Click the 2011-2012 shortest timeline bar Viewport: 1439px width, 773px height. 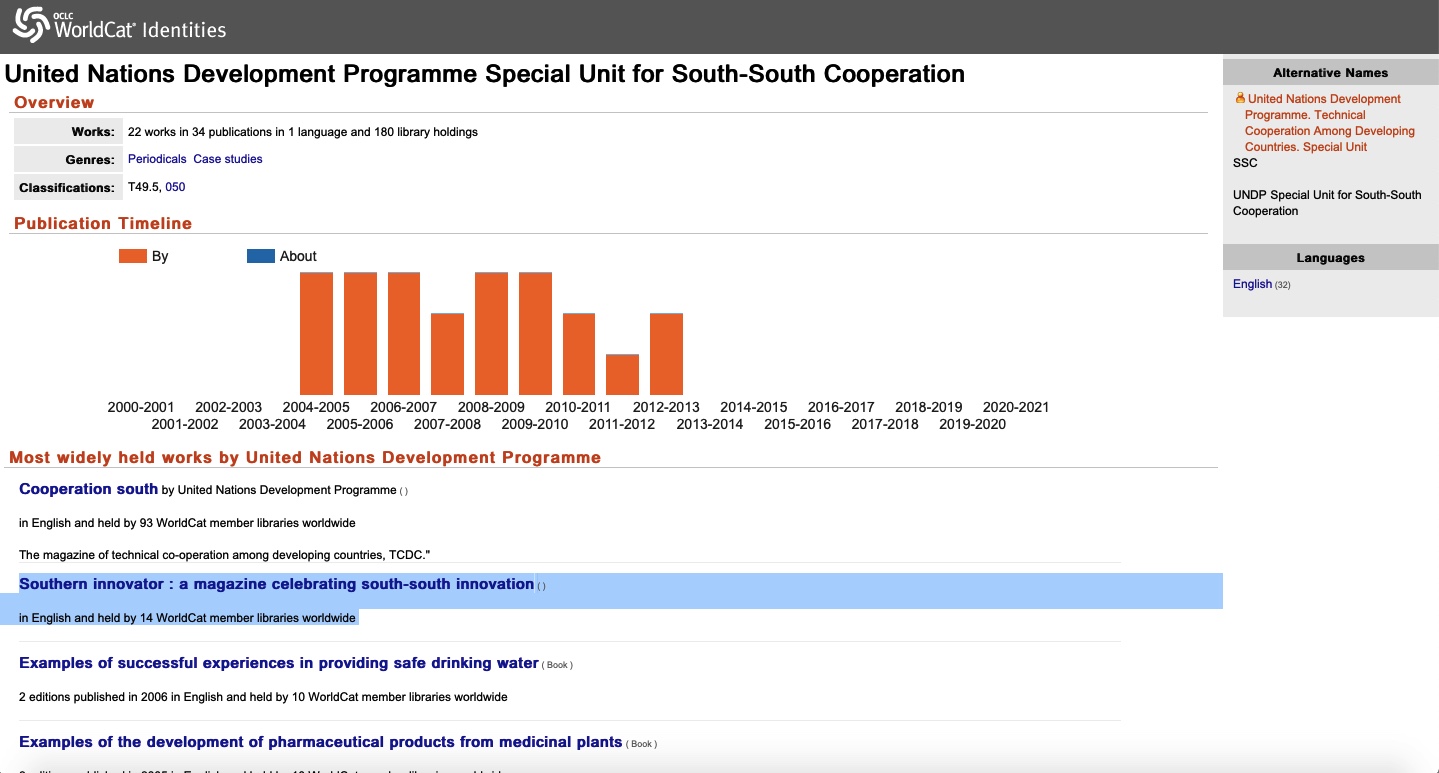tap(622, 374)
